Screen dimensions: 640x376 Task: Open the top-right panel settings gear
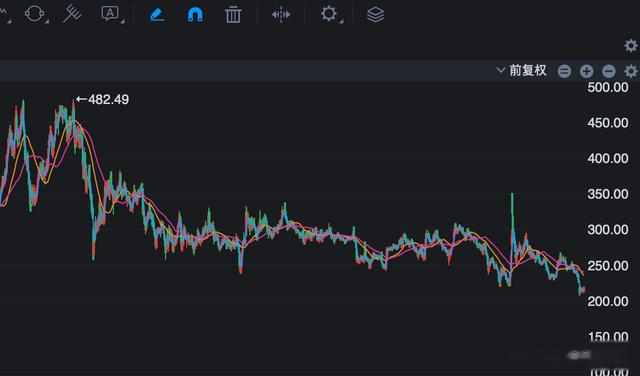click(631, 45)
